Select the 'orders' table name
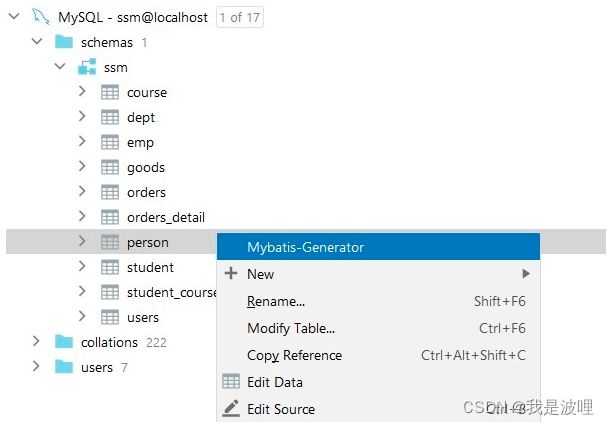609x425 pixels. [146, 192]
